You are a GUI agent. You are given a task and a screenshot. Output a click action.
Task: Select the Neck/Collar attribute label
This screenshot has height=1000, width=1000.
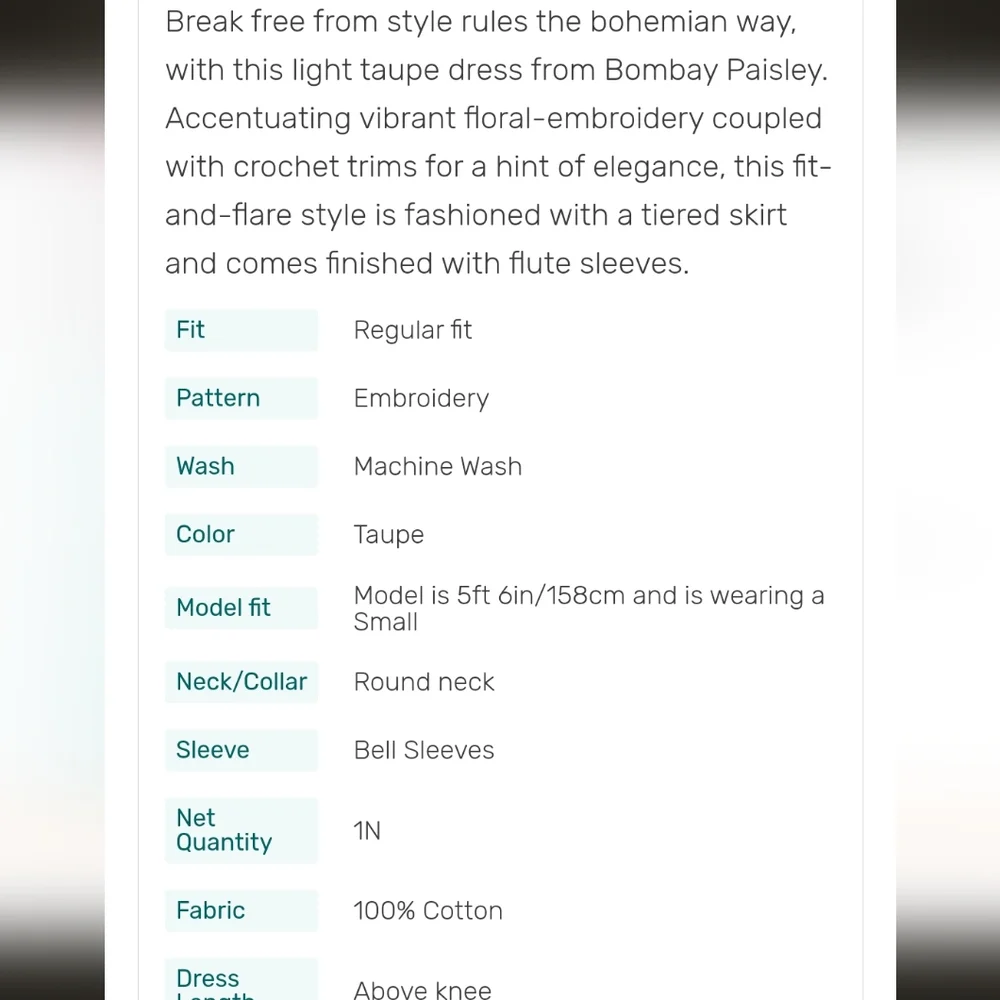(x=241, y=682)
